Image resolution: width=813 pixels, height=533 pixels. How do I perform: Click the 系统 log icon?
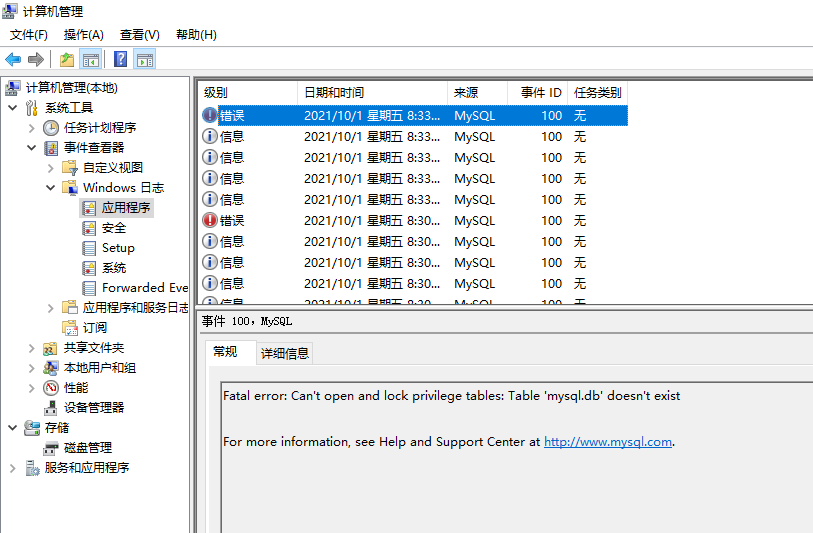89,268
